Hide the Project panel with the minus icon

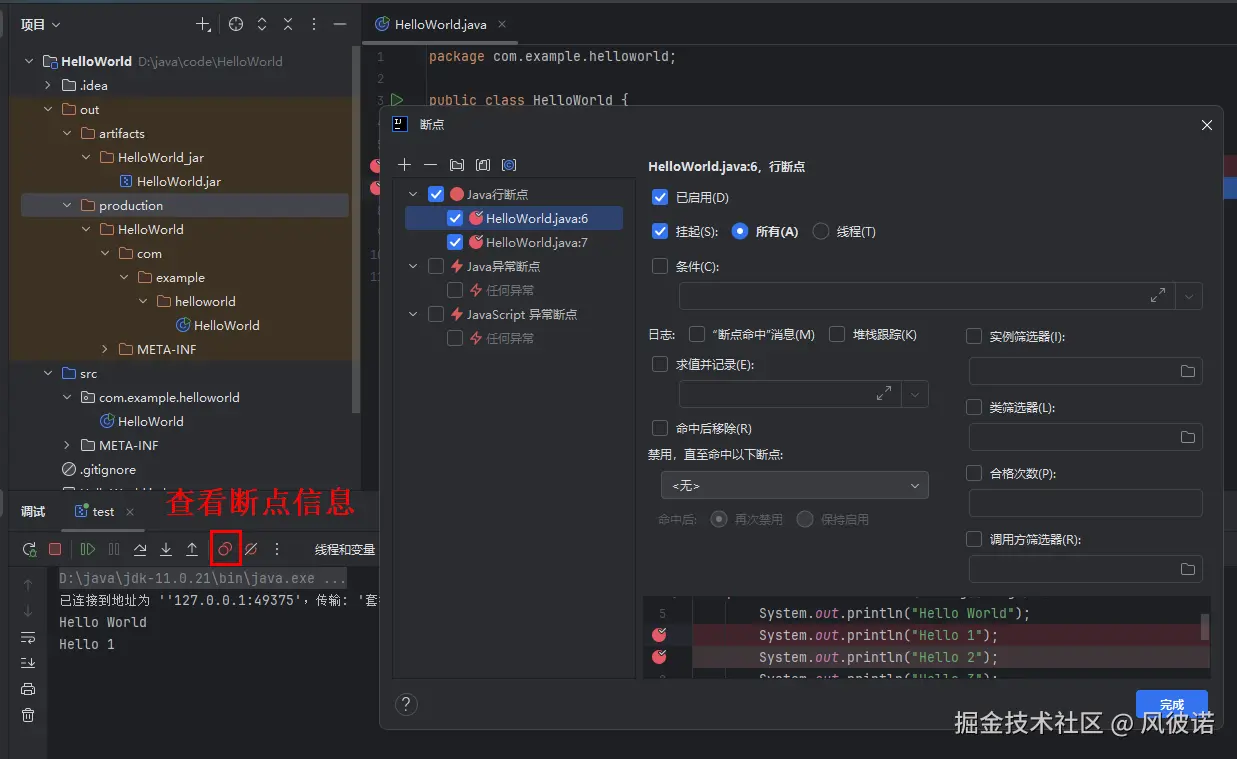[x=340, y=24]
